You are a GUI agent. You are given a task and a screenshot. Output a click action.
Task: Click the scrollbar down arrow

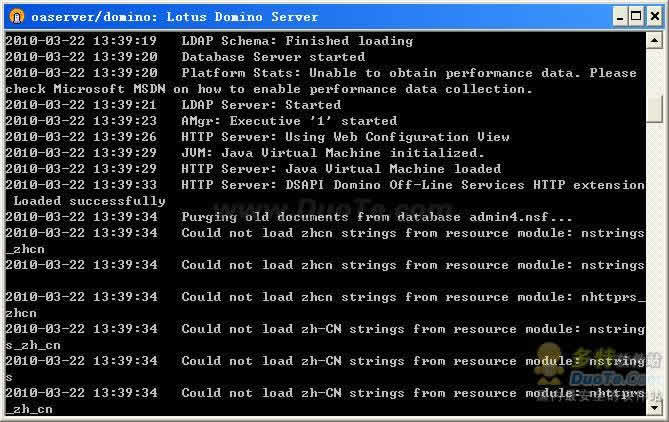654,407
